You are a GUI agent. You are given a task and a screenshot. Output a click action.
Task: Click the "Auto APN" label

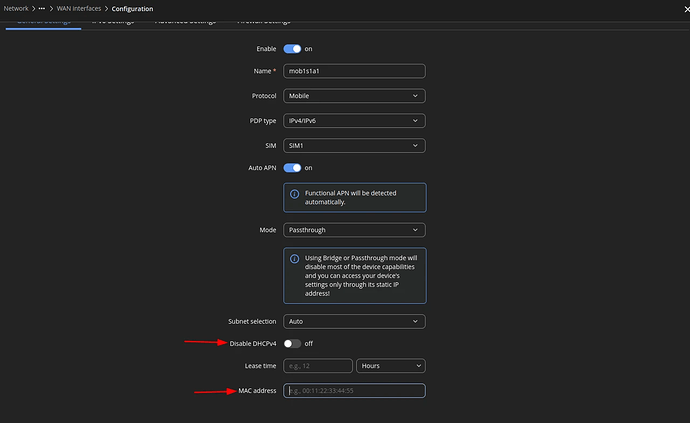tap(262, 168)
